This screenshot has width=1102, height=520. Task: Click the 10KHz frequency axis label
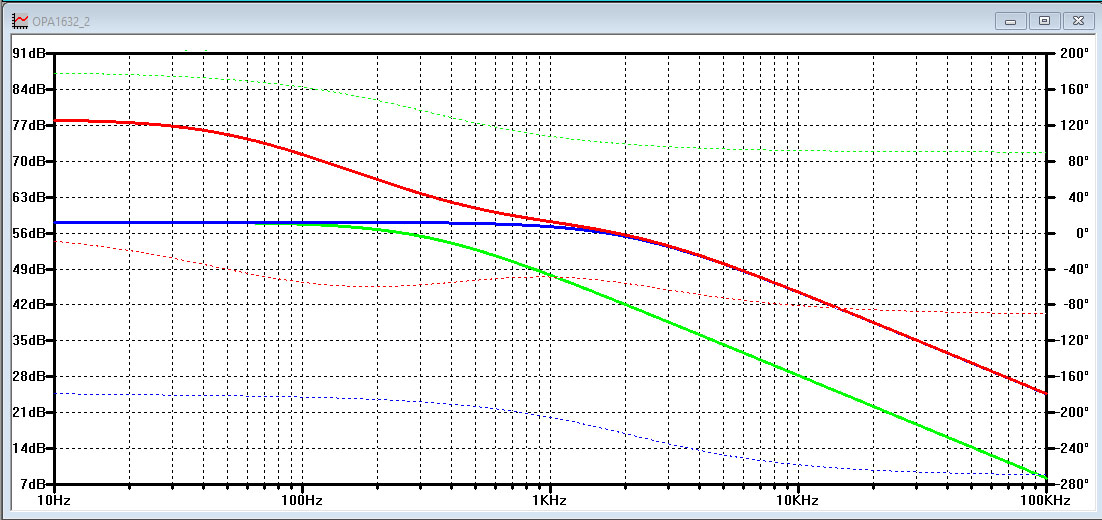pyautogui.click(x=798, y=501)
